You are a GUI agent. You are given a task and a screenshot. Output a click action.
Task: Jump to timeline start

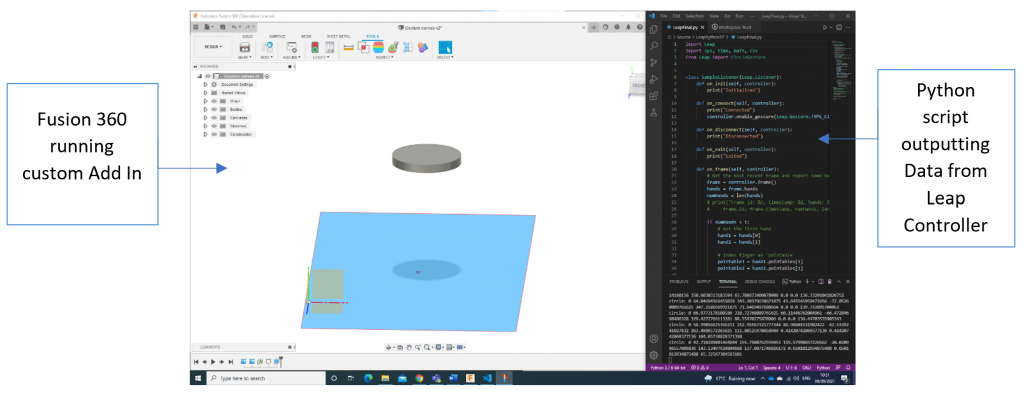pos(196,361)
